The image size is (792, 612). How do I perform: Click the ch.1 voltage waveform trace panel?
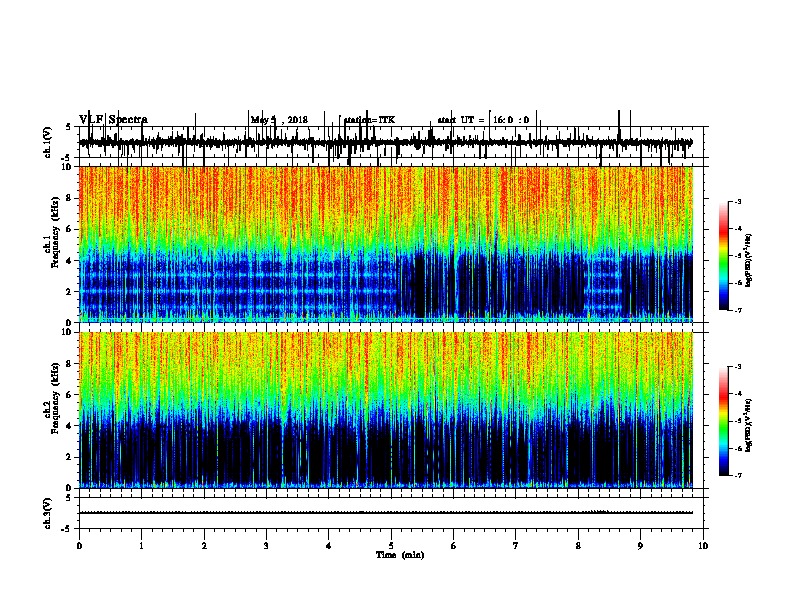(391, 142)
